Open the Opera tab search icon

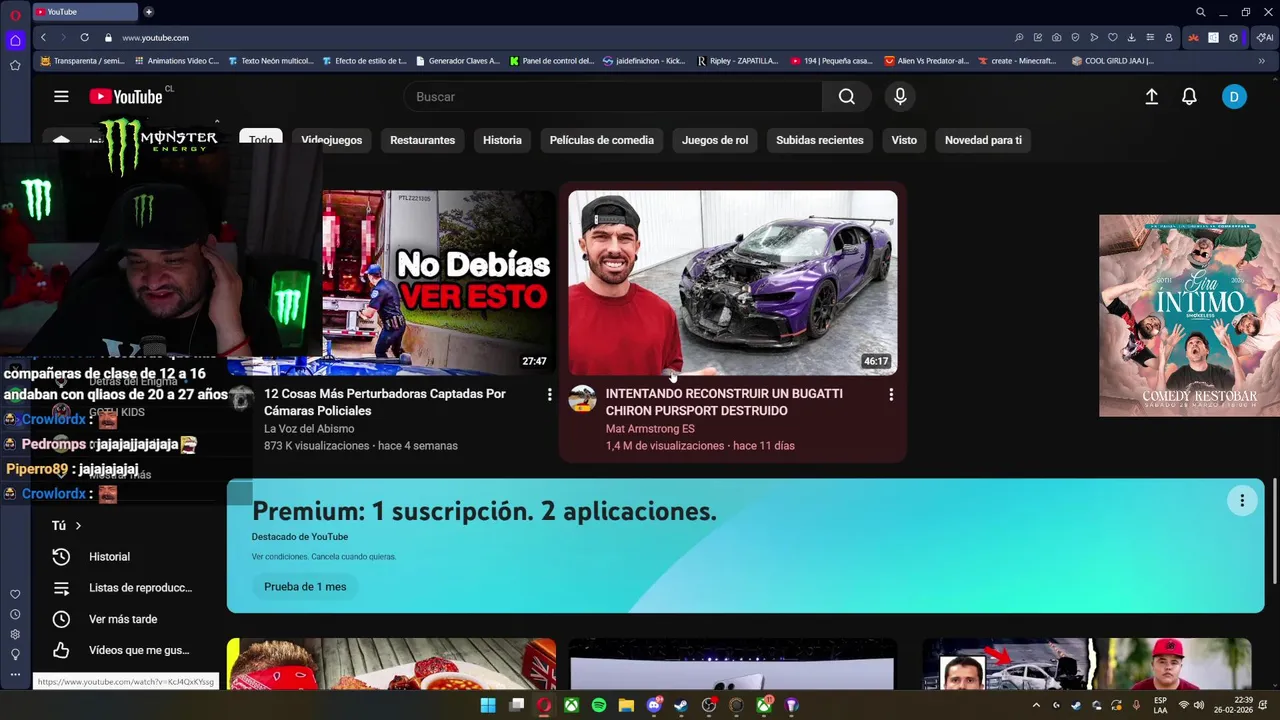[1200, 12]
